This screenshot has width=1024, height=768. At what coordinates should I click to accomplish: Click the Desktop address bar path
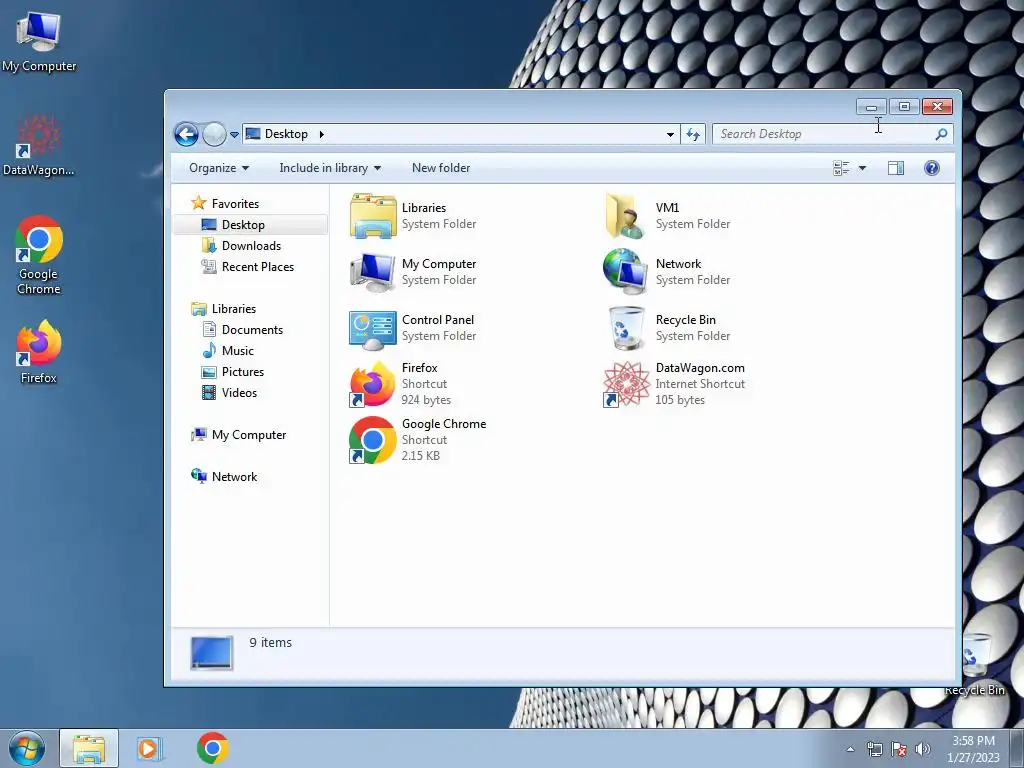[x=285, y=134]
